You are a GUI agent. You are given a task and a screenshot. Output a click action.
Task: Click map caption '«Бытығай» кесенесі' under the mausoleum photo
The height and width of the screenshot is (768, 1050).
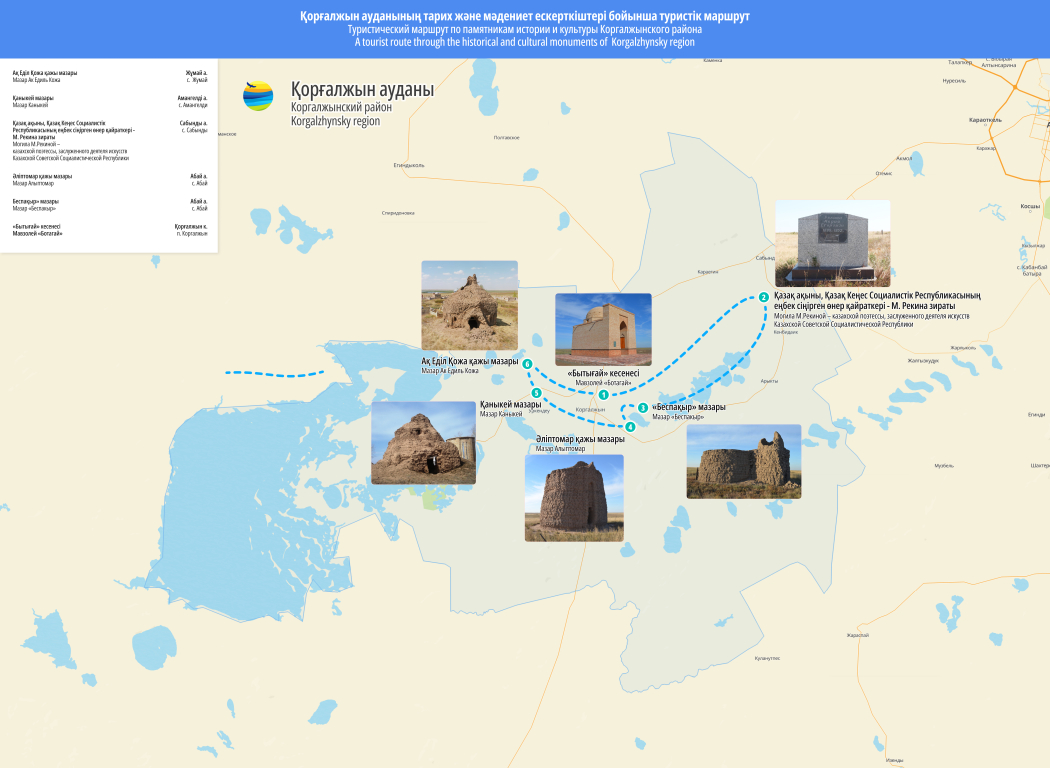603,374
